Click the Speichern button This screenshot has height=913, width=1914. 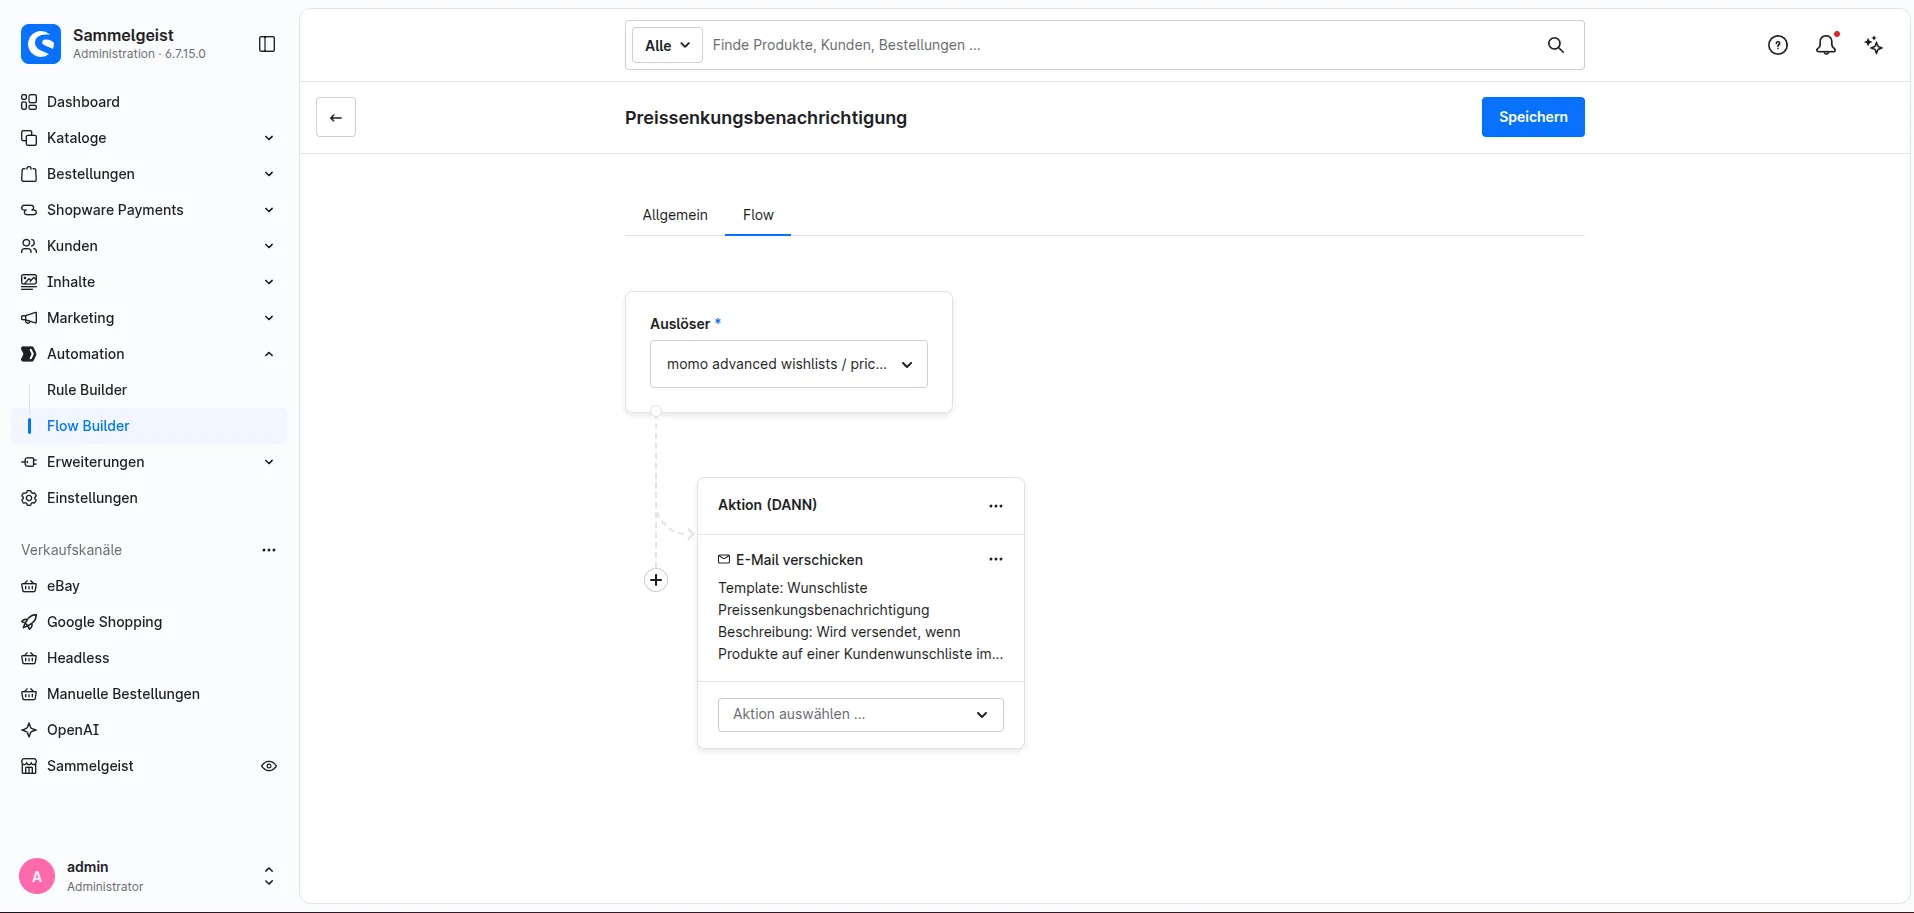(x=1533, y=117)
